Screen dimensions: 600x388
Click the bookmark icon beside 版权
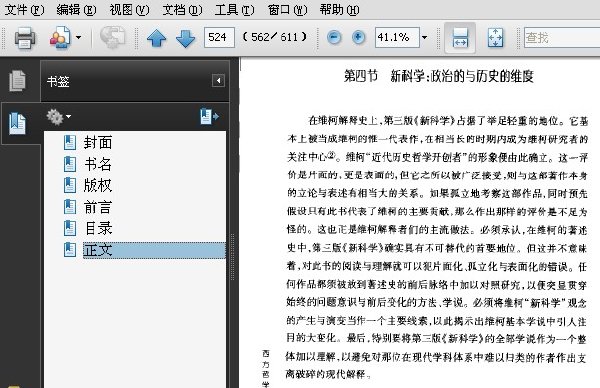70,185
